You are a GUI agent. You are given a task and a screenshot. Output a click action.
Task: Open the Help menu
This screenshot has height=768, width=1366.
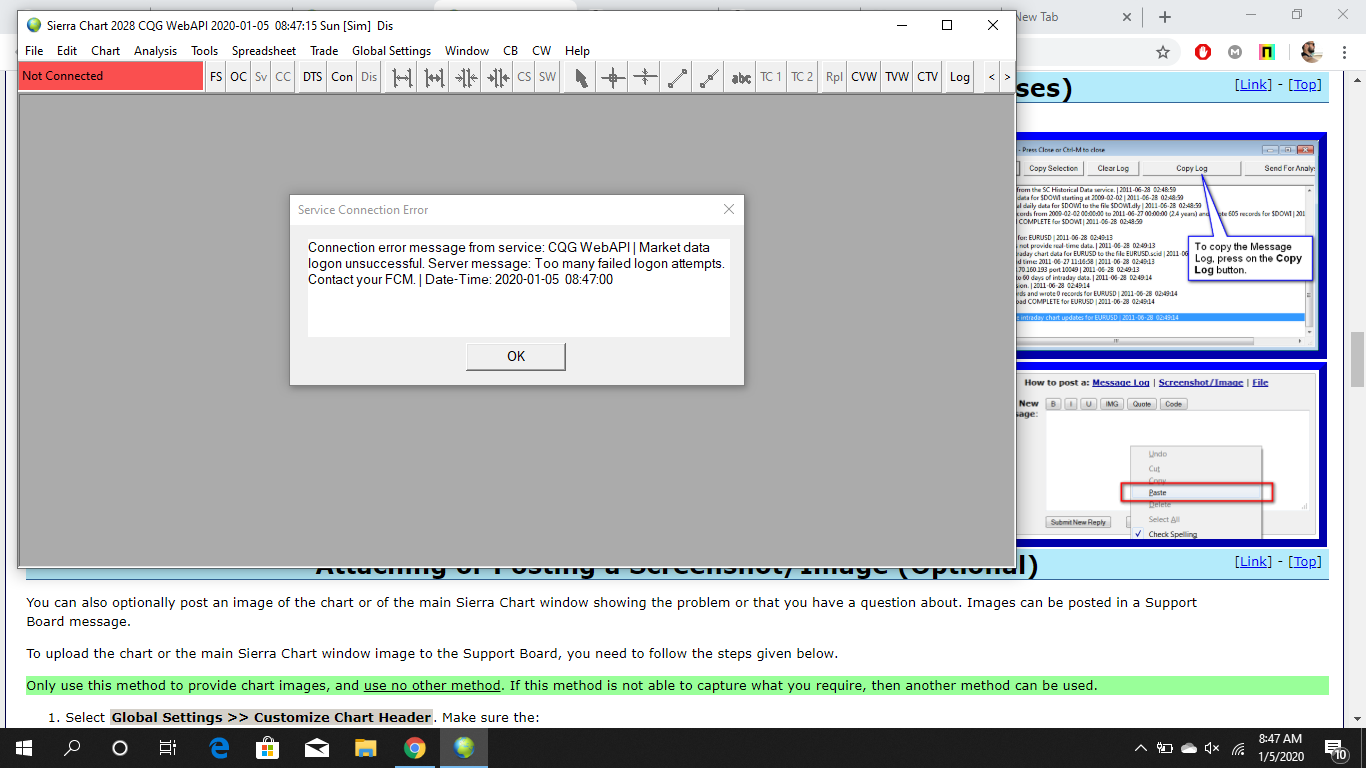click(x=577, y=51)
